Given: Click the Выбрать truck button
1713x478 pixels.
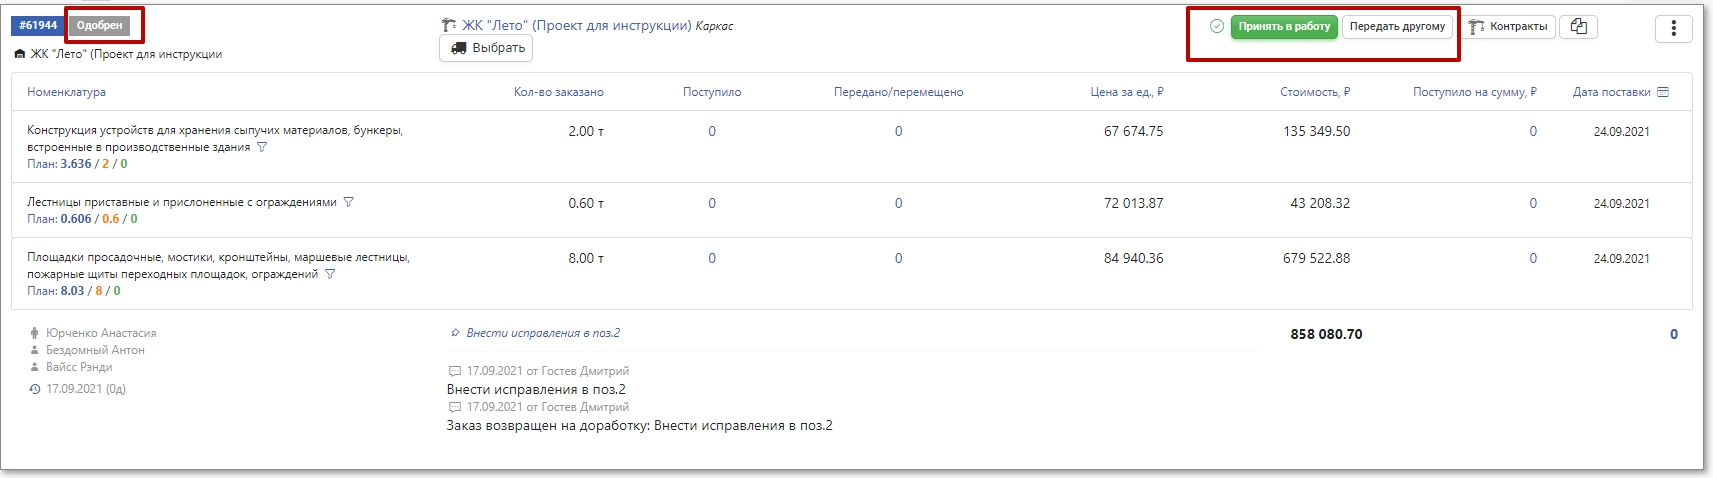Looking at the screenshot, I should [487, 48].
